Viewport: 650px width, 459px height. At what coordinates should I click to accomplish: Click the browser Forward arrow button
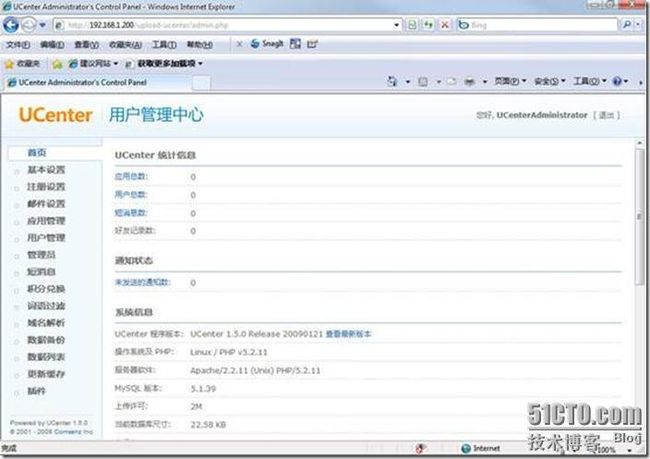29,25
